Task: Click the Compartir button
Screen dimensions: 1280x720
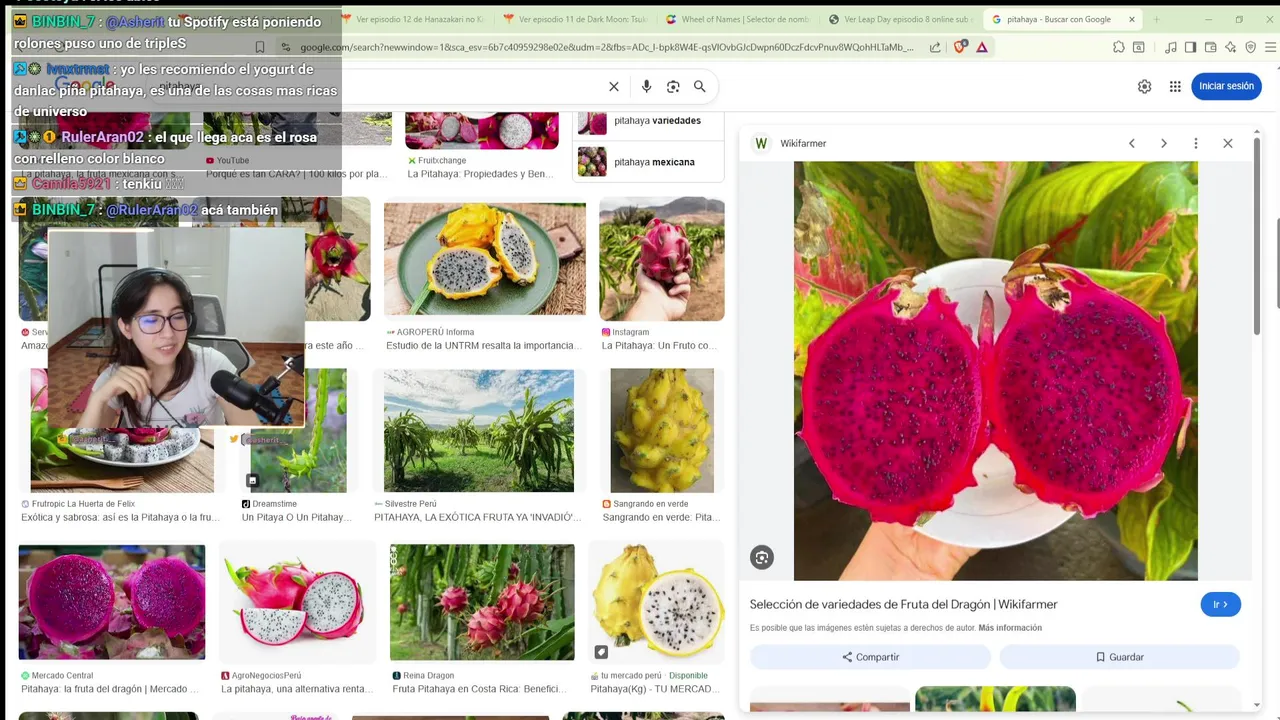Action: pyautogui.click(x=870, y=657)
